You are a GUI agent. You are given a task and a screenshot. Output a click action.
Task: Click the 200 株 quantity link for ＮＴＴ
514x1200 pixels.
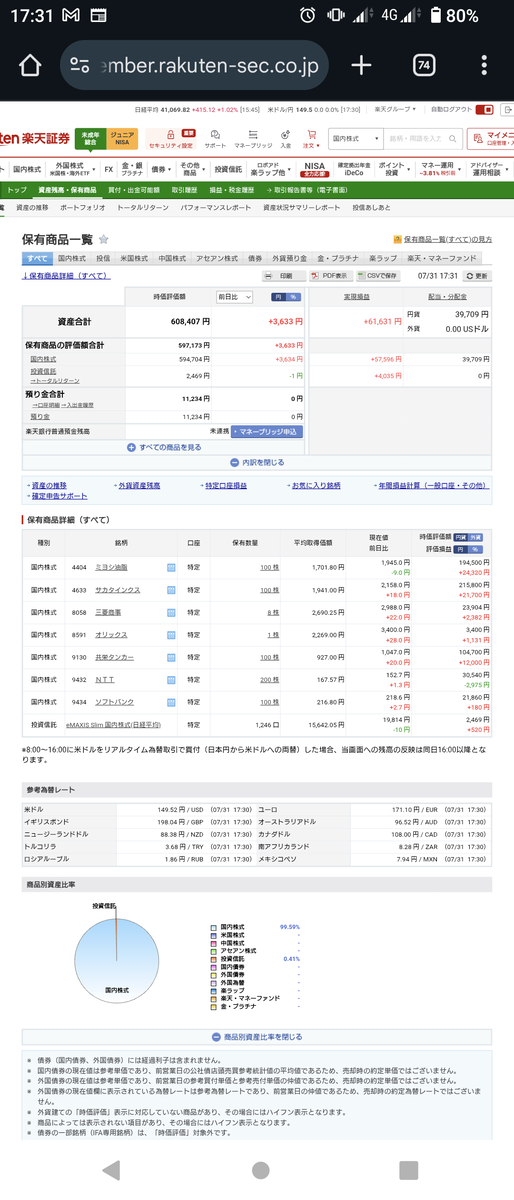click(269, 679)
